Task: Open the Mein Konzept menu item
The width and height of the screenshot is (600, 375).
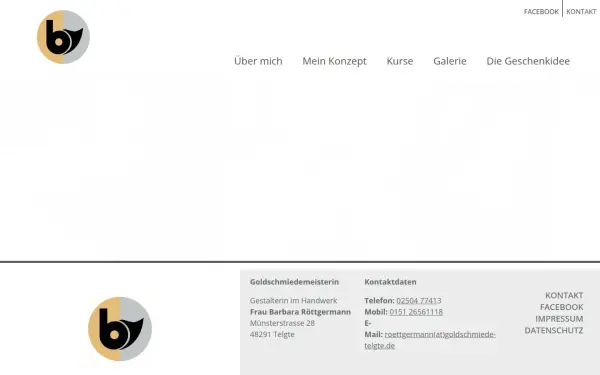Action: 334,61
